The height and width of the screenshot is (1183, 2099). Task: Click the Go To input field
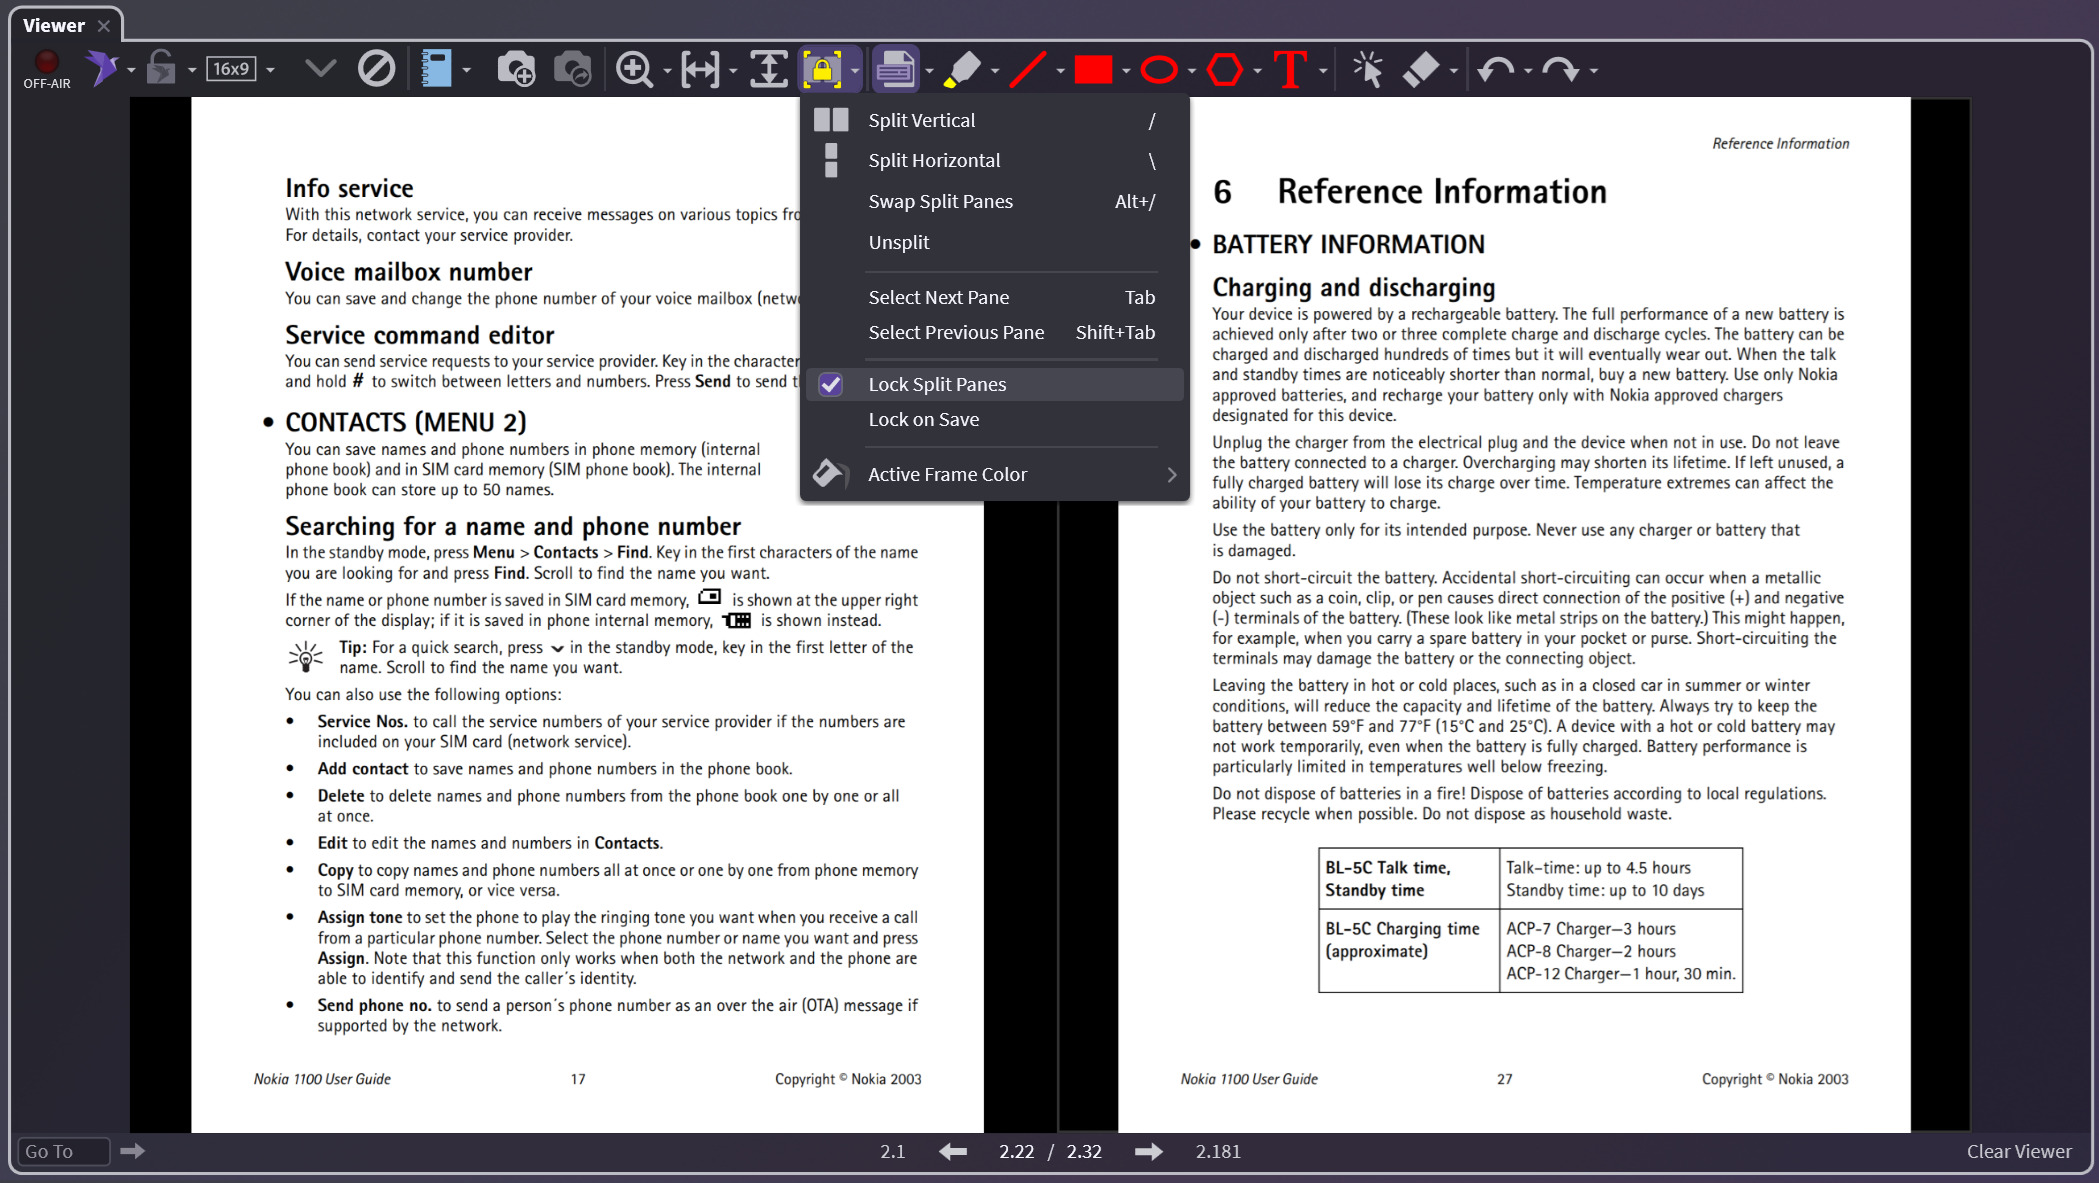(x=63, y=1151)
